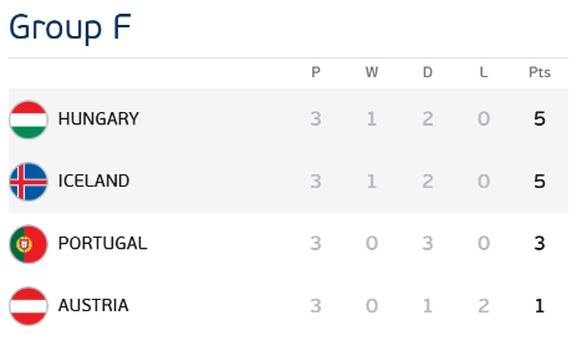
Task: Click Hungary's points value 5
Action: click(x=539, y=119)
